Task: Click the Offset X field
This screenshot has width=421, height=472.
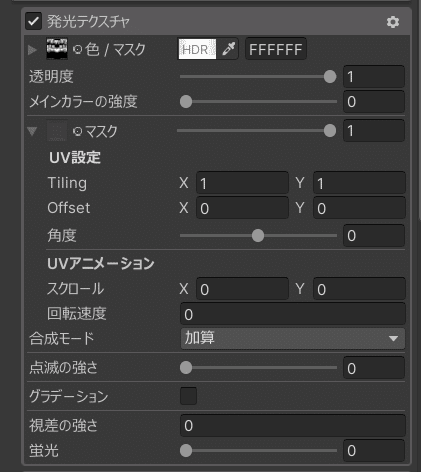Action: coord(242,208)
